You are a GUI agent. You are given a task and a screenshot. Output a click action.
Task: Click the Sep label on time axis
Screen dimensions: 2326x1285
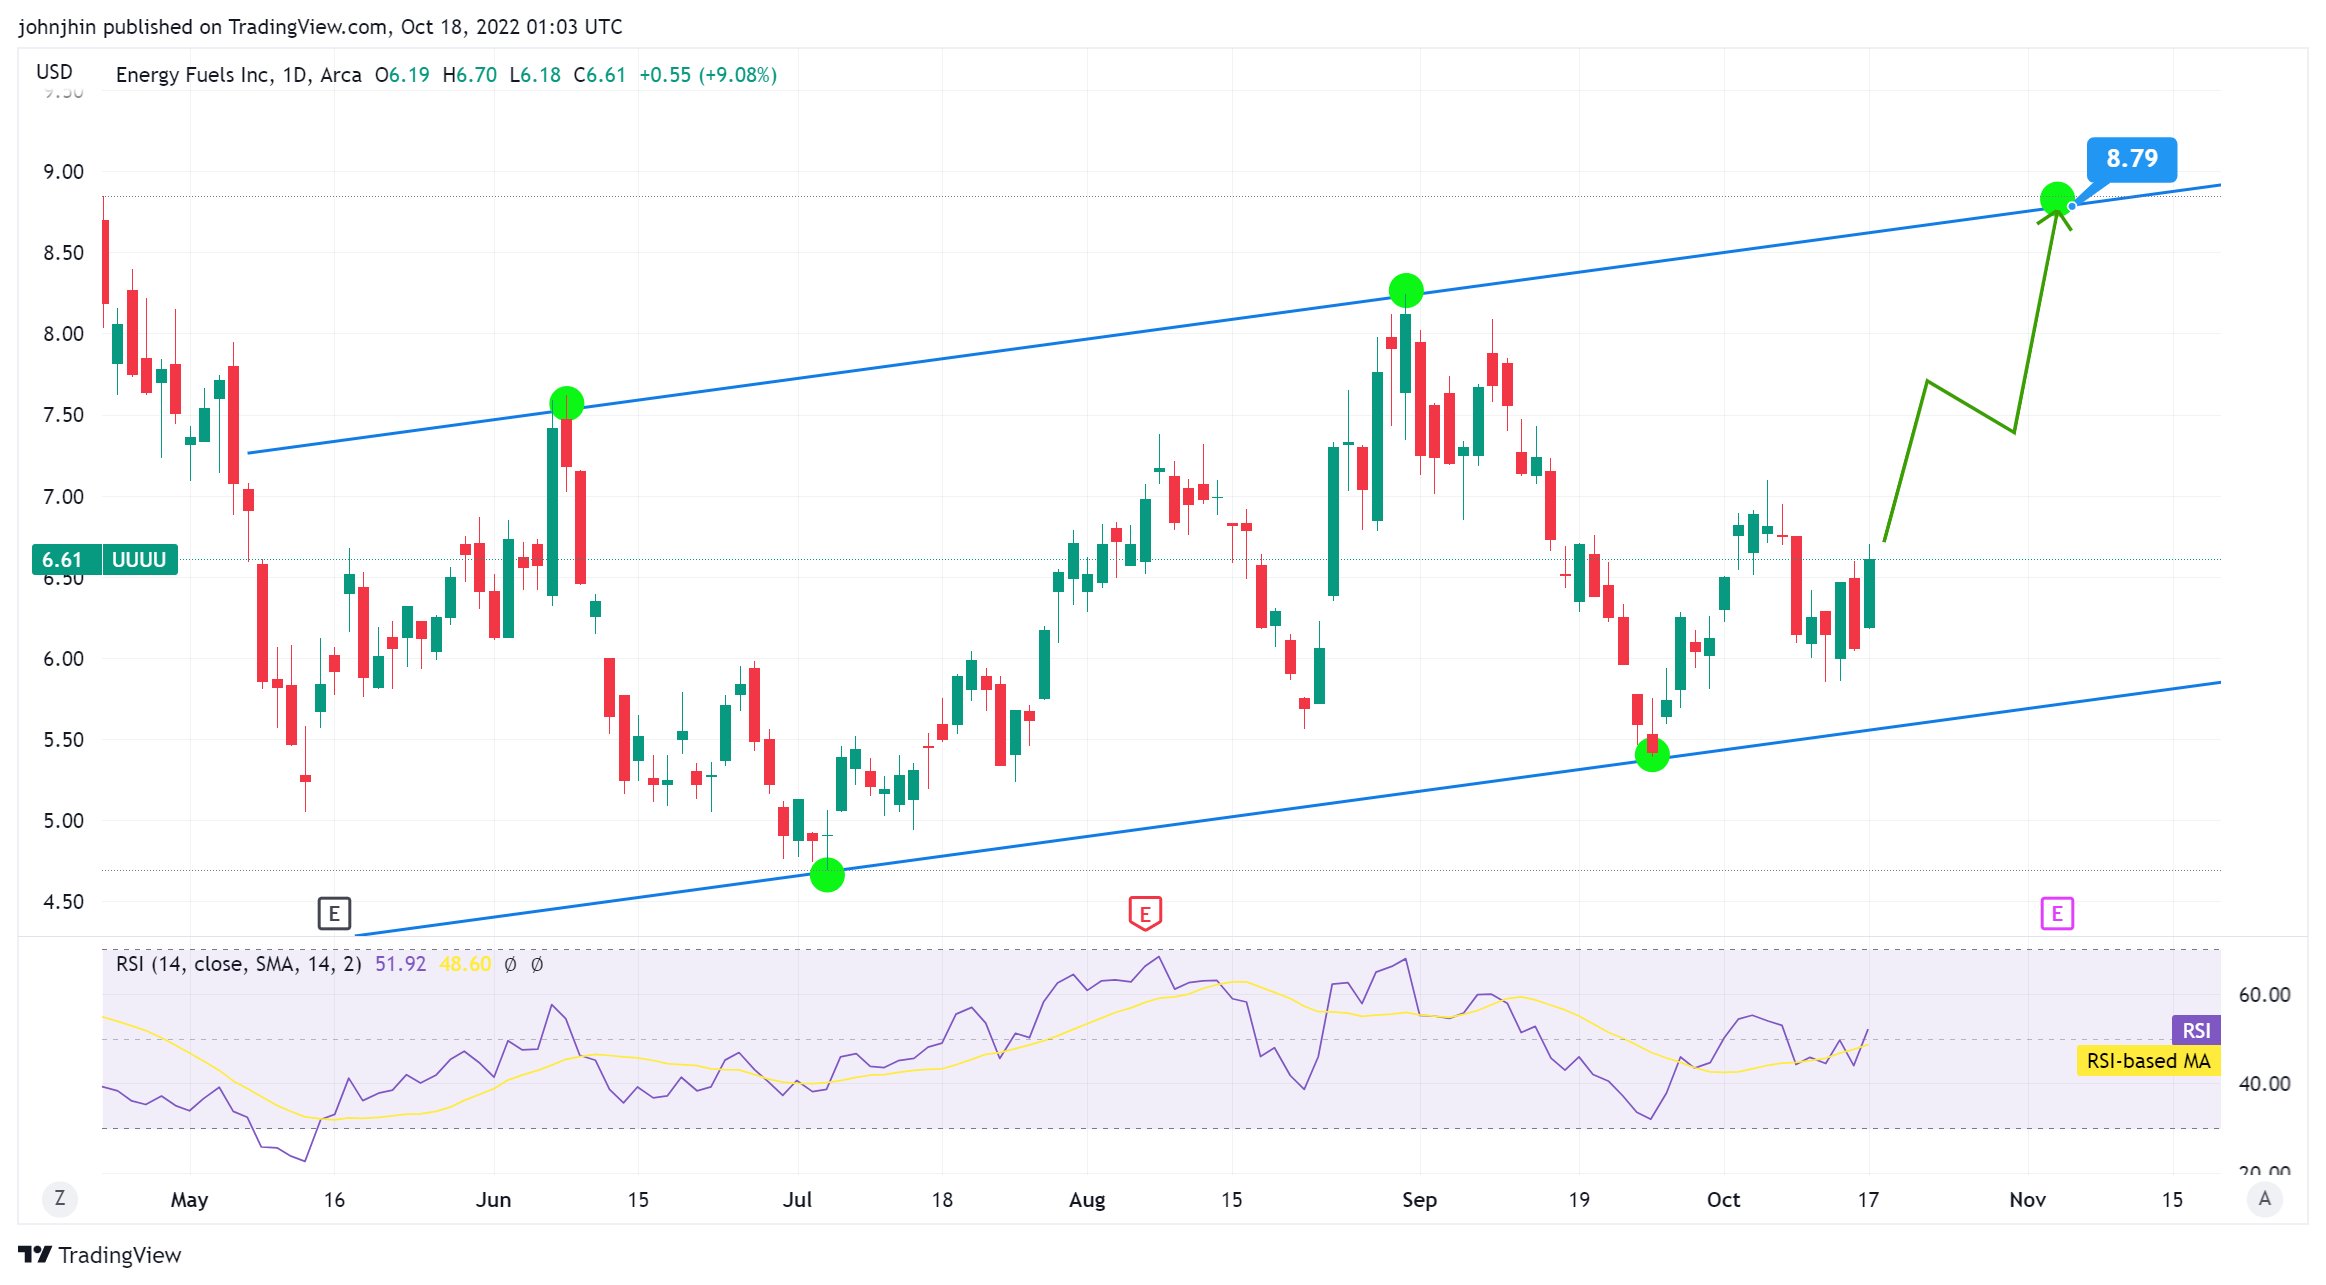1418,1199
